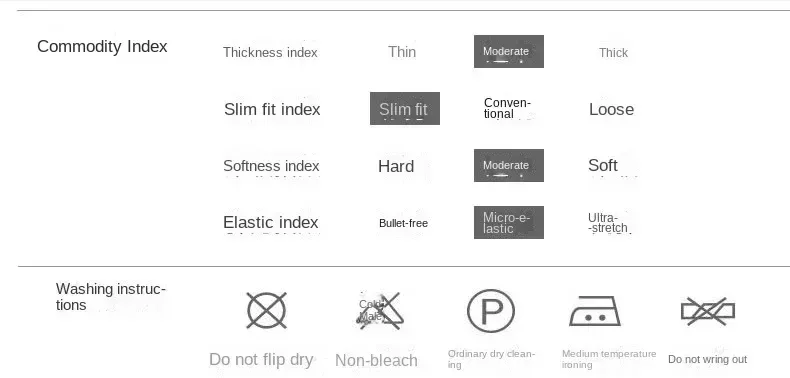Click the Washing instructions heading
The image size is (790, 378).
(x=111, y=297)
